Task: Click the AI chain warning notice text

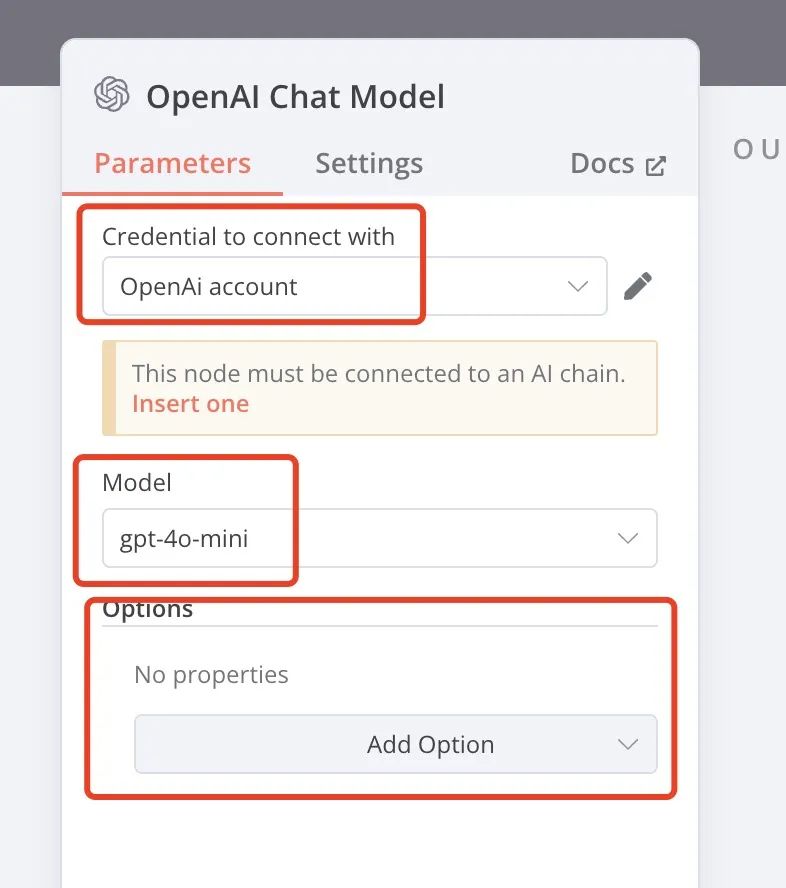Action: click(378, 375)
